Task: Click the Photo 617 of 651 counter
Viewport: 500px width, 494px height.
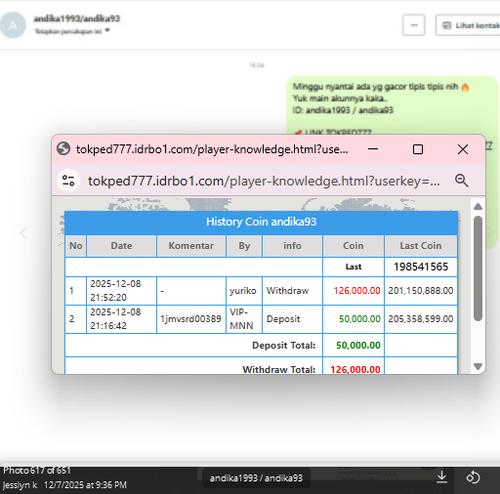Action: [37, 470]
